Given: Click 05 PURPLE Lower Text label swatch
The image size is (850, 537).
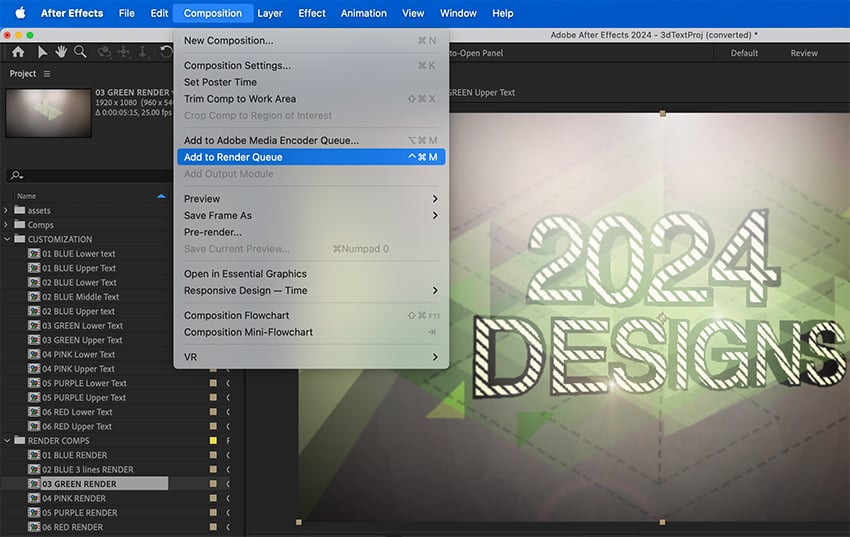Looking at the screenshot, I should click(213, 383).
